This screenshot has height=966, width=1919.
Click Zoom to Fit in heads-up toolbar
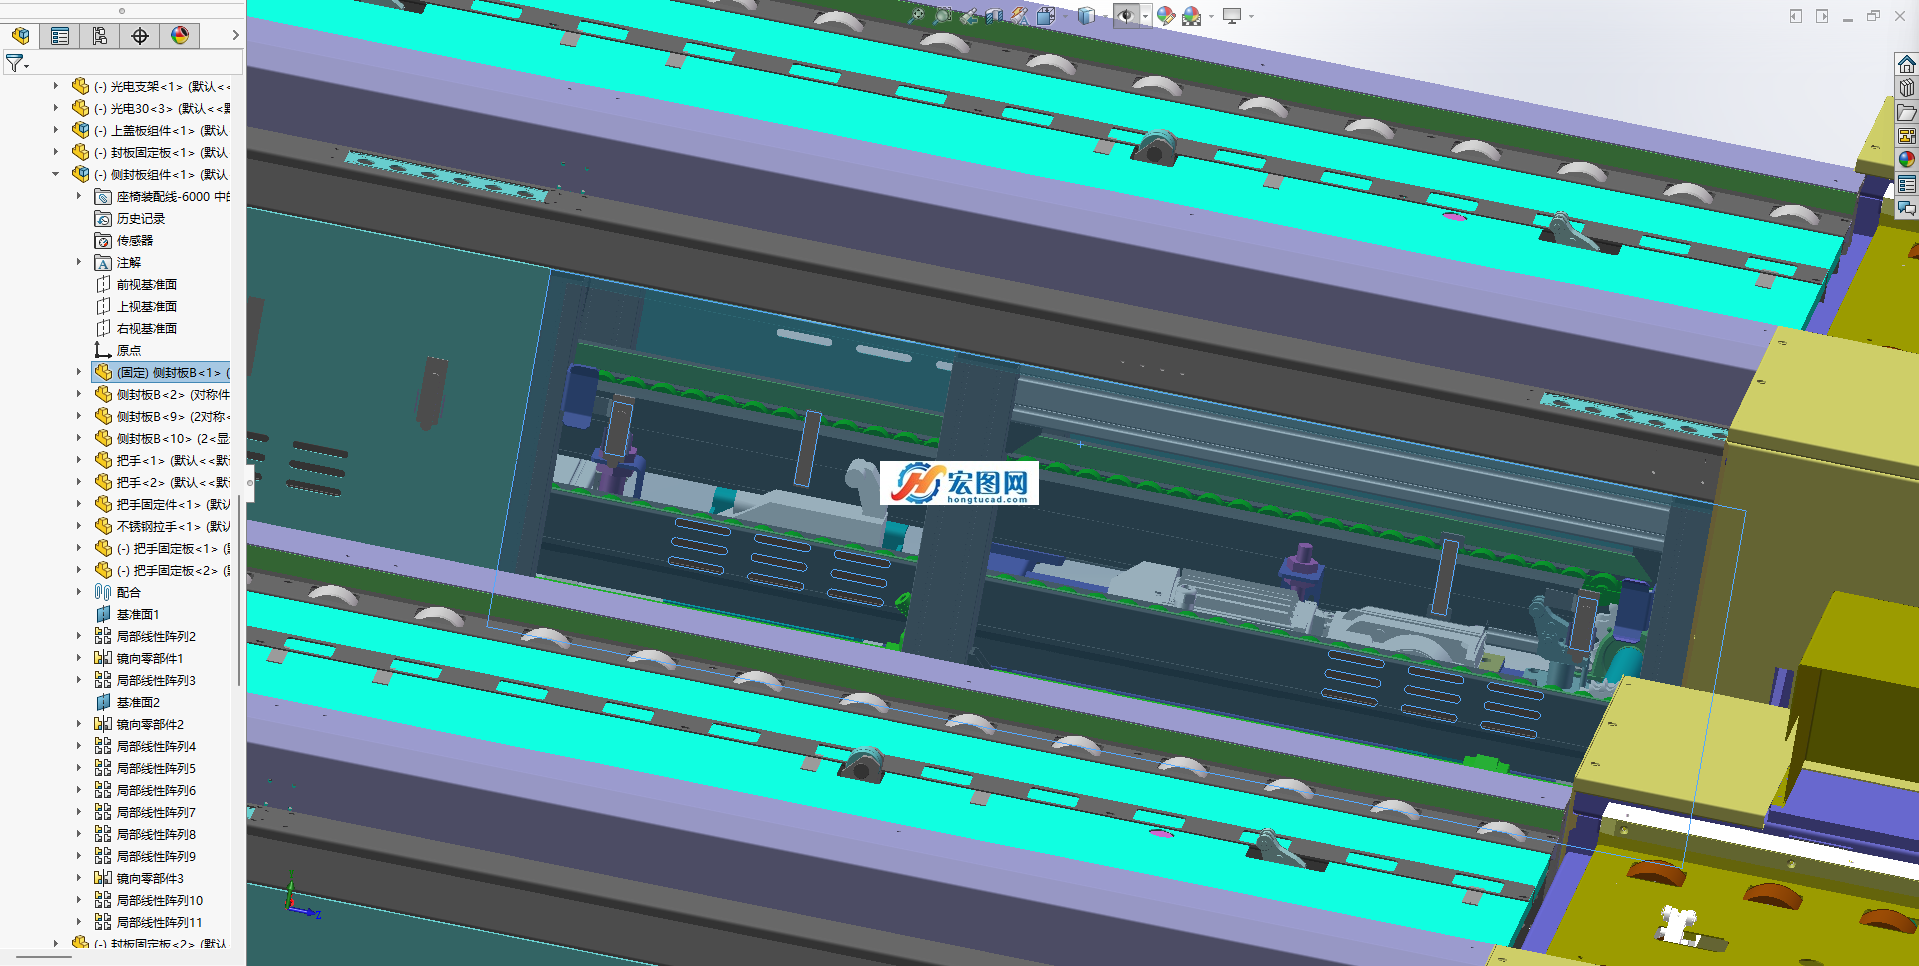point(917,16)
